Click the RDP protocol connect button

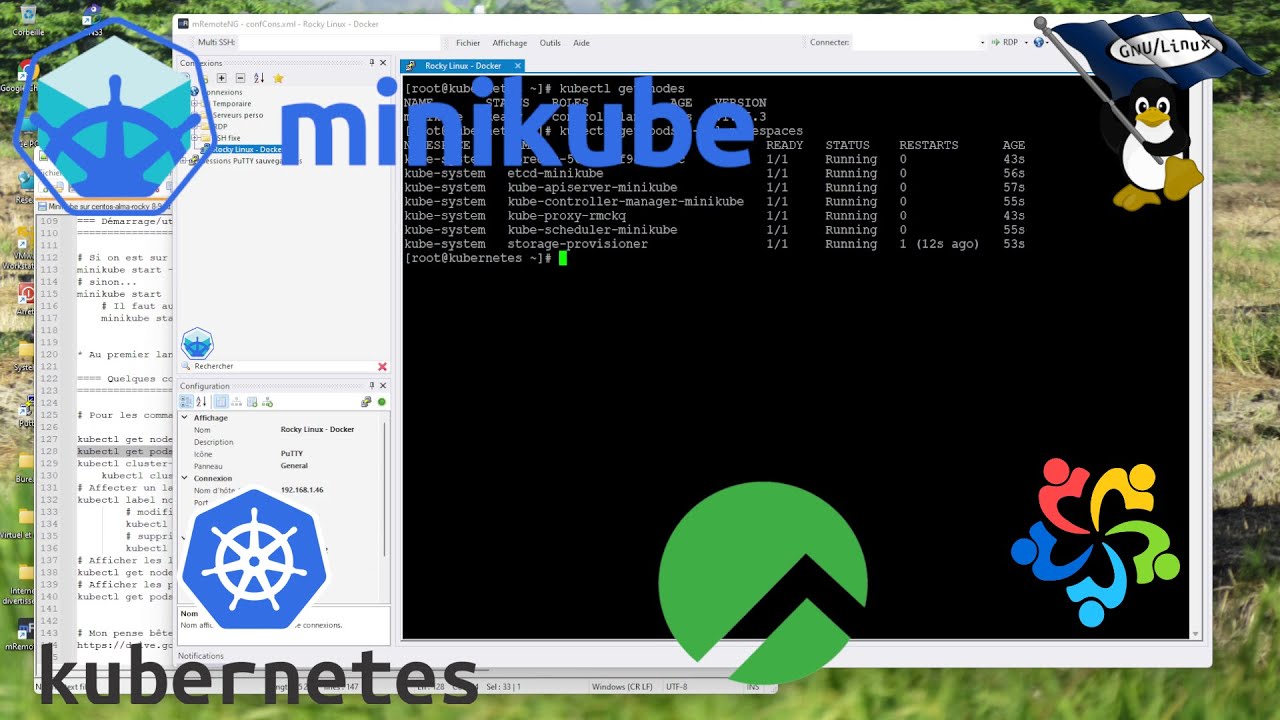click(x=1003, y=43)
